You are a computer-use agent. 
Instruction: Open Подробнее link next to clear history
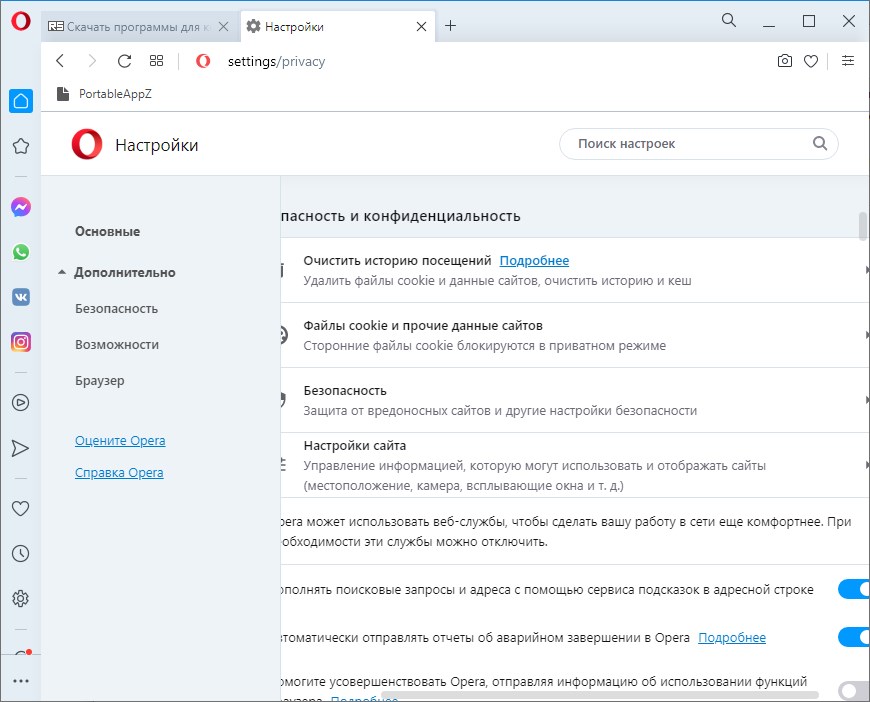click(x=534, y=261)
